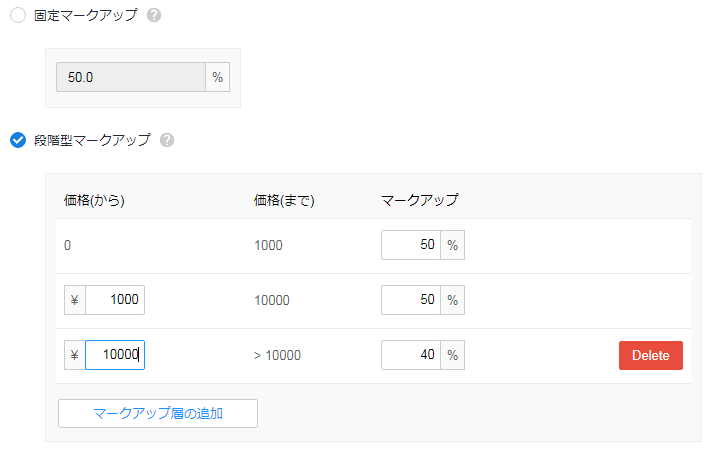Select the 段階型マークアップ radio option
This screenshot has height=449, width=709.
click(18, 140)
